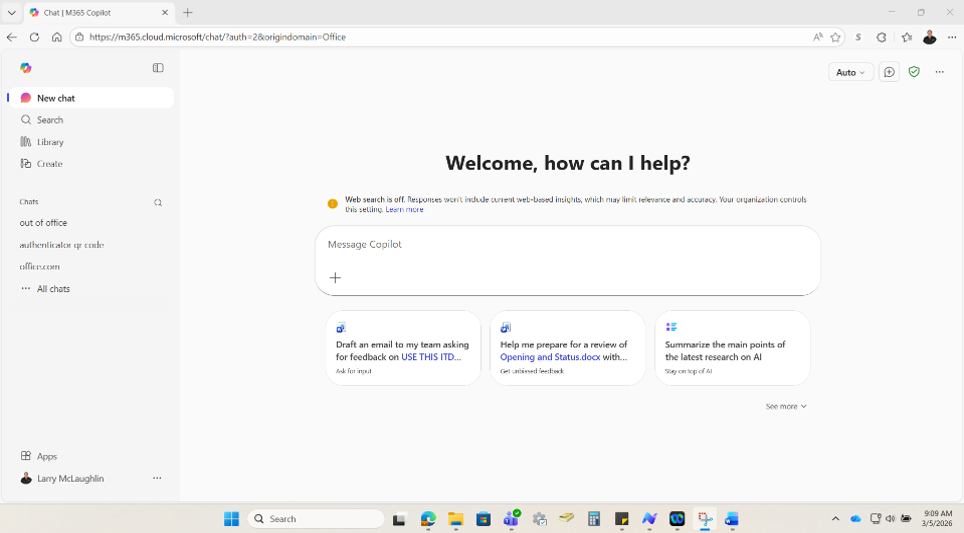Open Word from the taskbar
Image resolution: width=964 pixels, height=533 pixels.
point(732,519)
